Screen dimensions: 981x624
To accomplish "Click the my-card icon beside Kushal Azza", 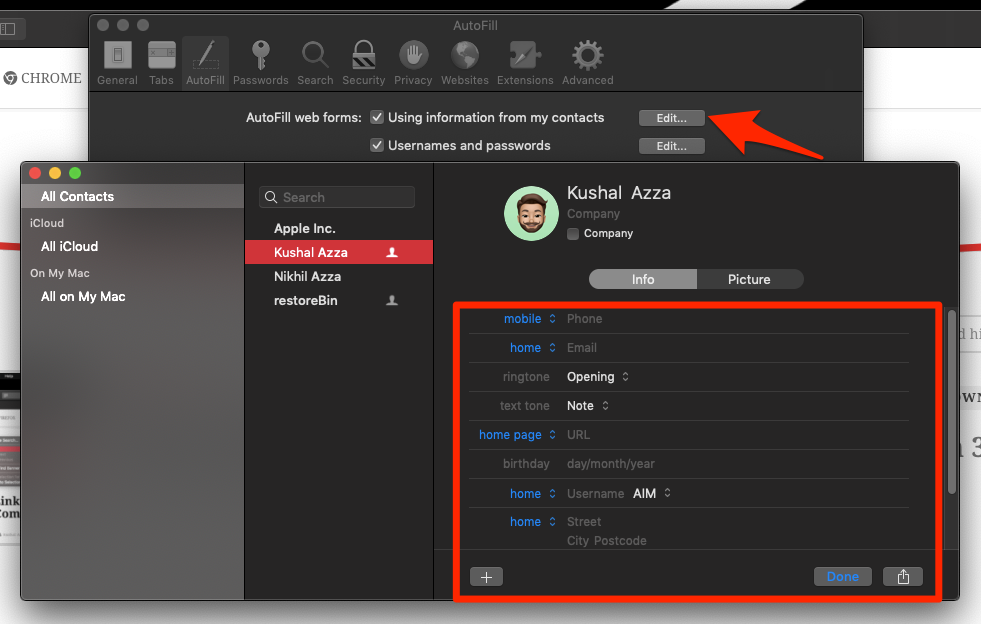I will [392, 252].
